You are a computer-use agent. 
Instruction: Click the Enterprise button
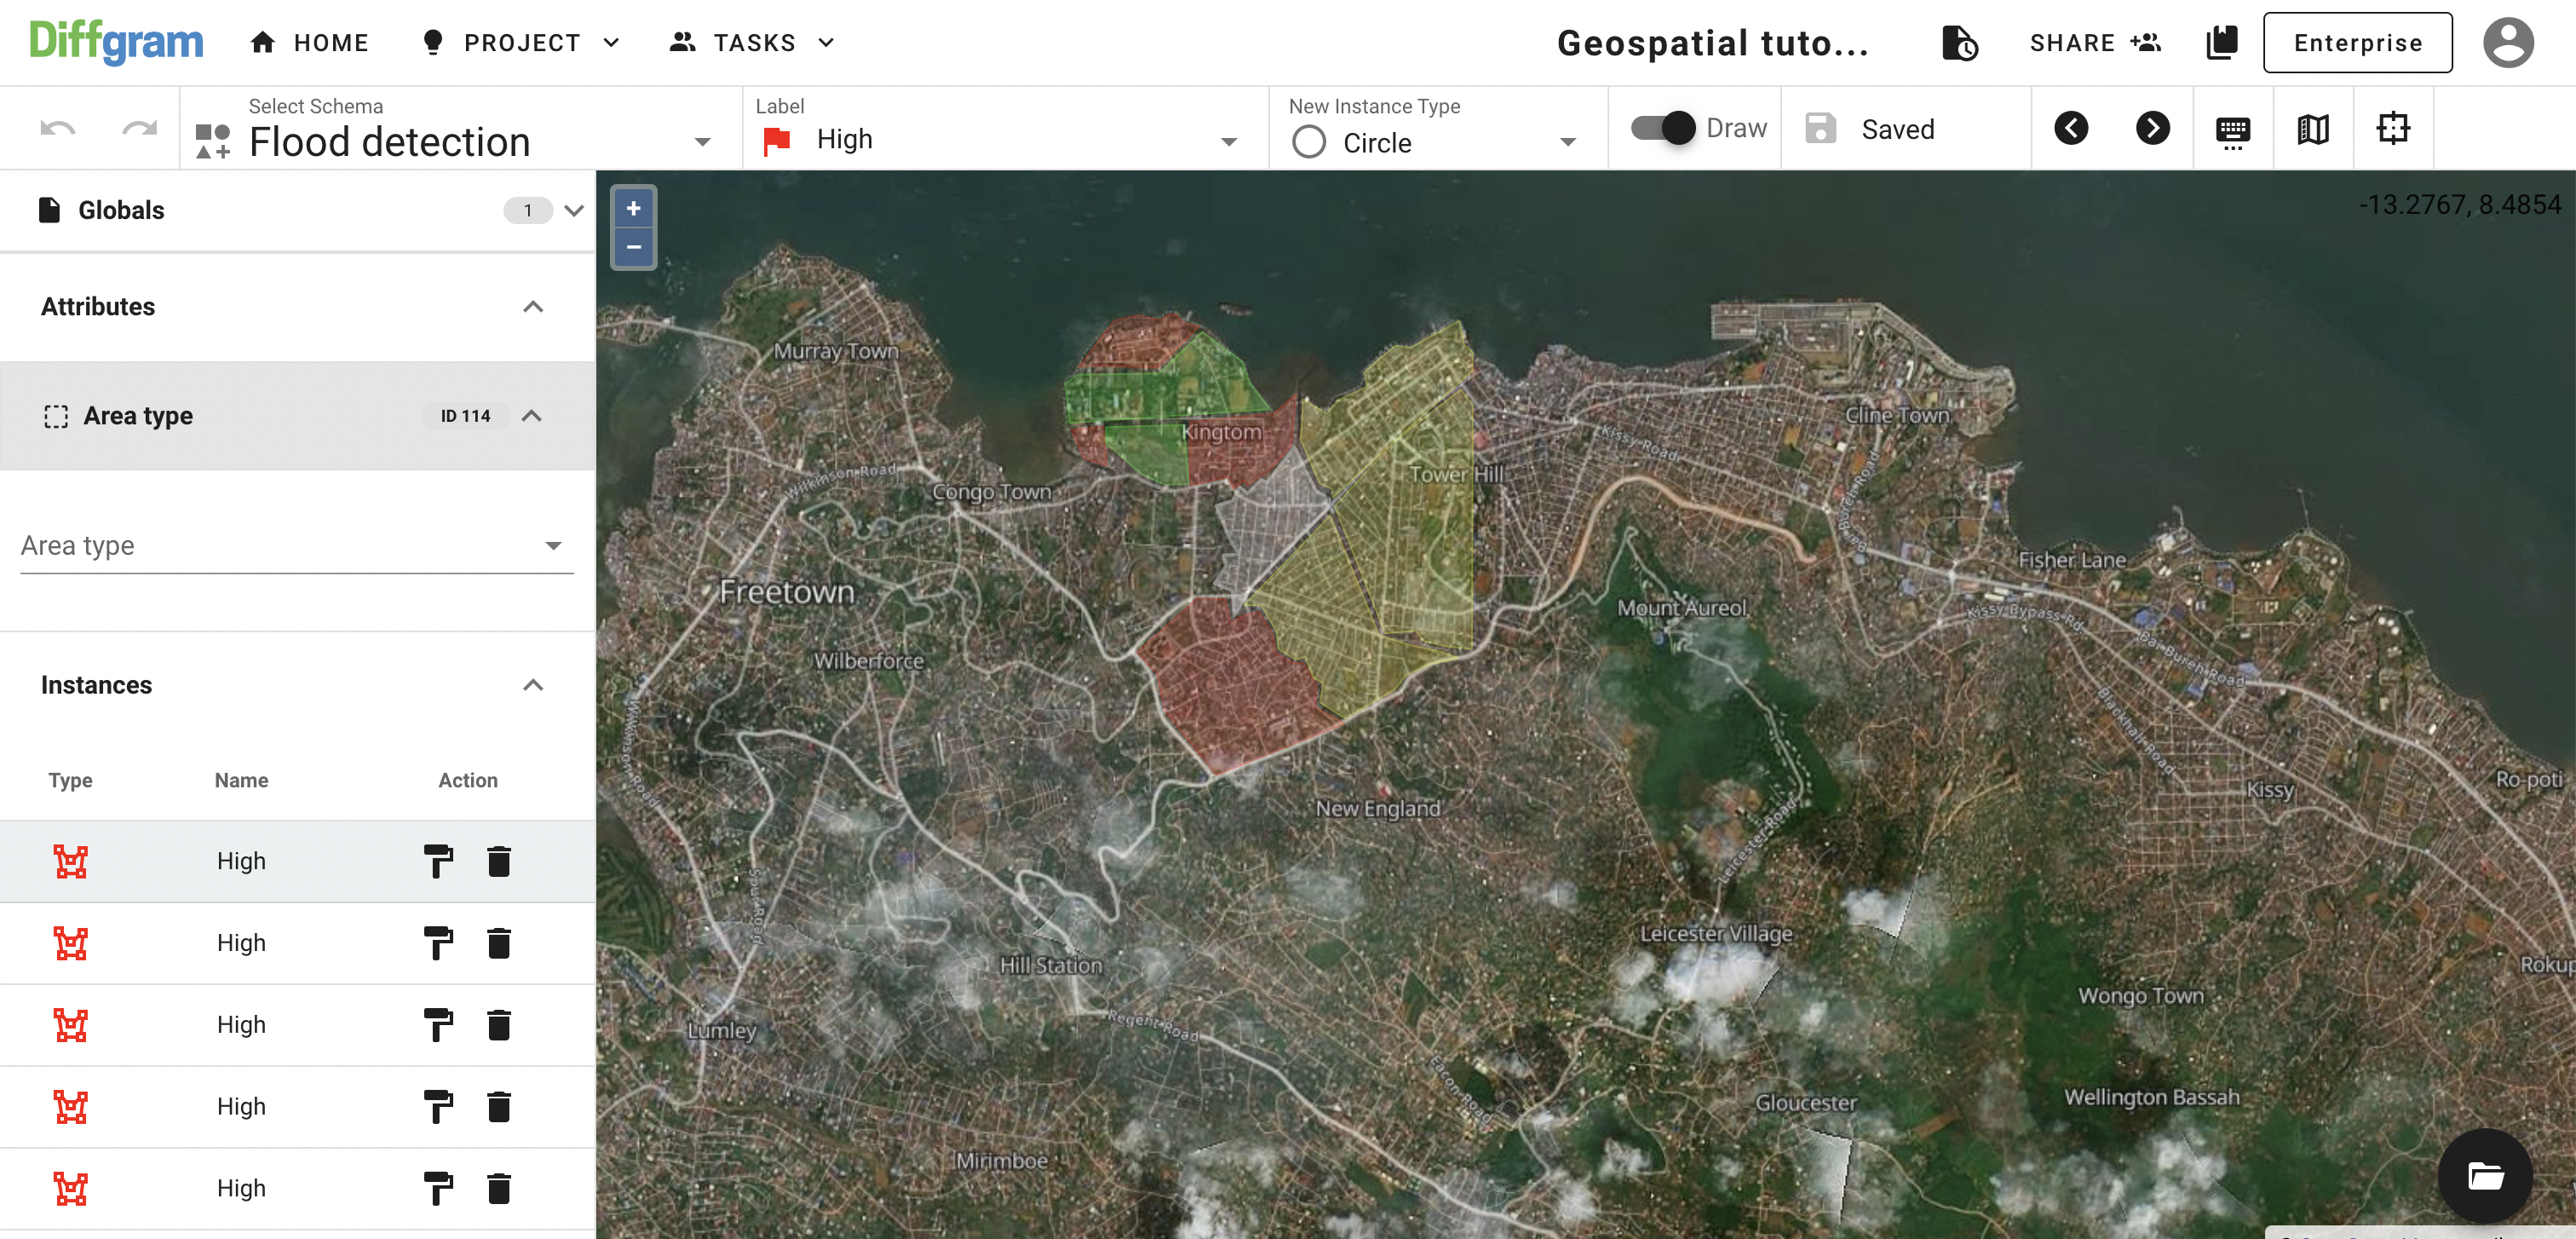[x=2357, y=43]
